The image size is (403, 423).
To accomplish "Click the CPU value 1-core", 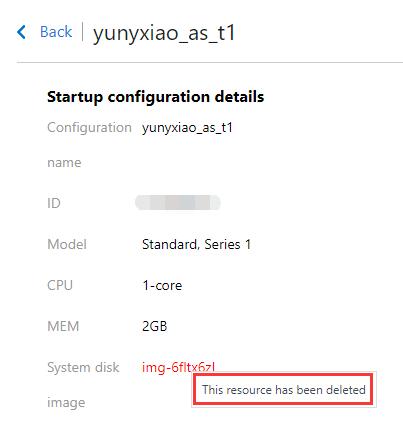I will tap(162, 285).
